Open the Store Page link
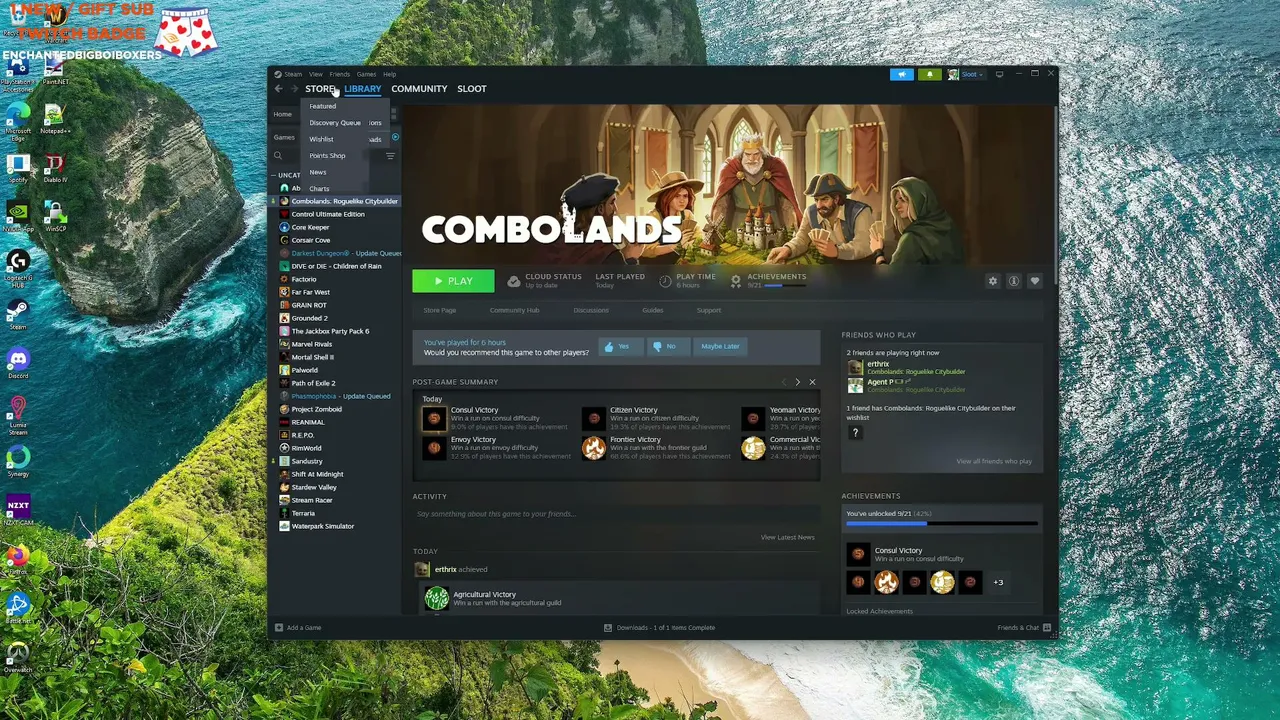 440,310
